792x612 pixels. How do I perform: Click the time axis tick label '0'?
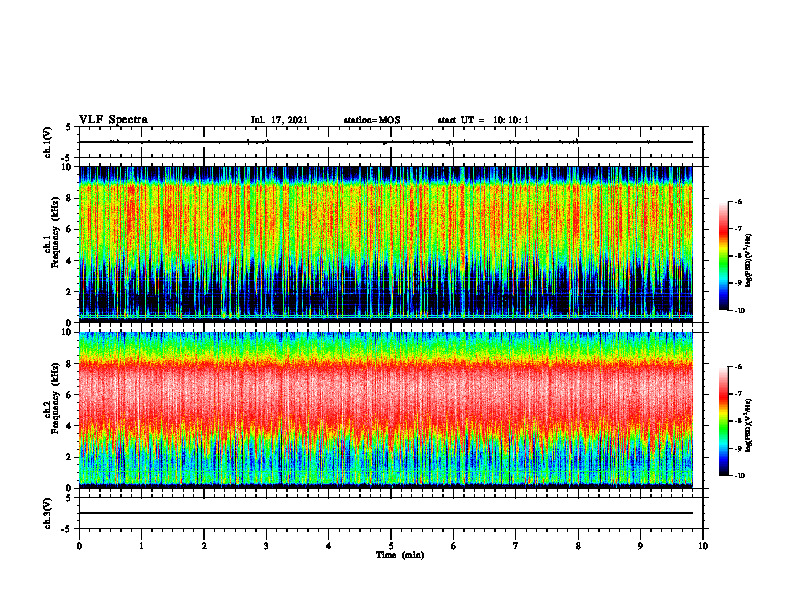(x=79, y=546)
